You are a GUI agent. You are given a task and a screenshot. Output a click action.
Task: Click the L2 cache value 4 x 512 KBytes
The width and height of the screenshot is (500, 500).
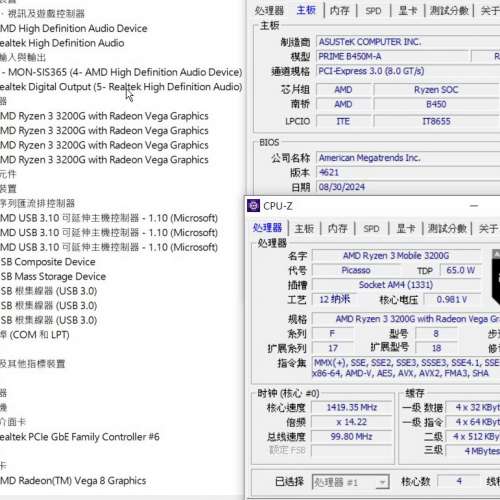tap(473, 436)
